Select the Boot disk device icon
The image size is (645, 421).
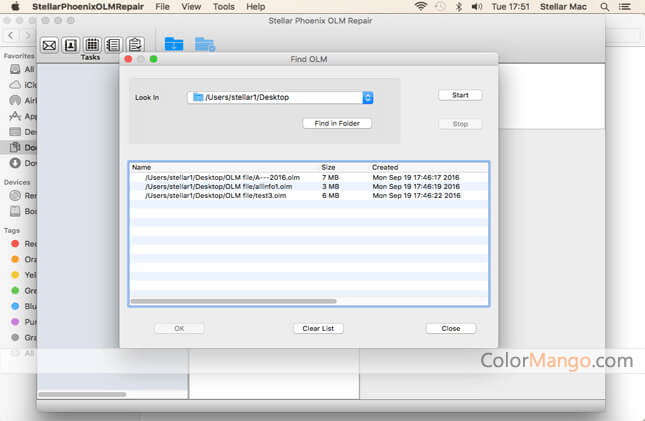(x=15, y=211)
